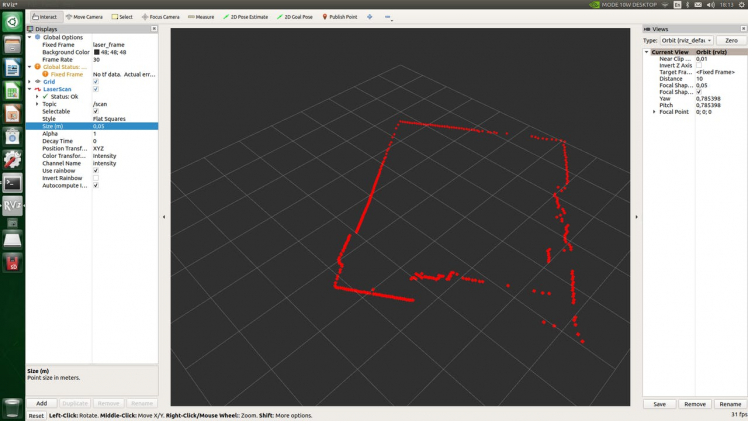The width and height of the screenshot is (748, 421).
Task: Pick the Measure tool
Action: coord(201,17)
